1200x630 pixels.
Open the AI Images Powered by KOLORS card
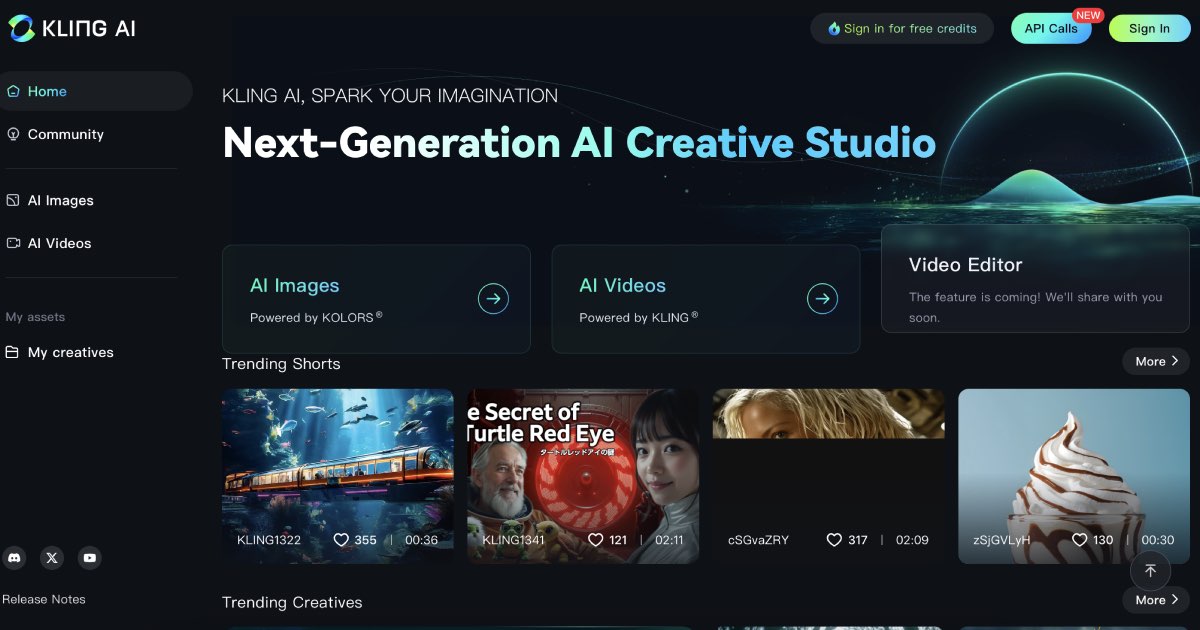tap(376, 299)
